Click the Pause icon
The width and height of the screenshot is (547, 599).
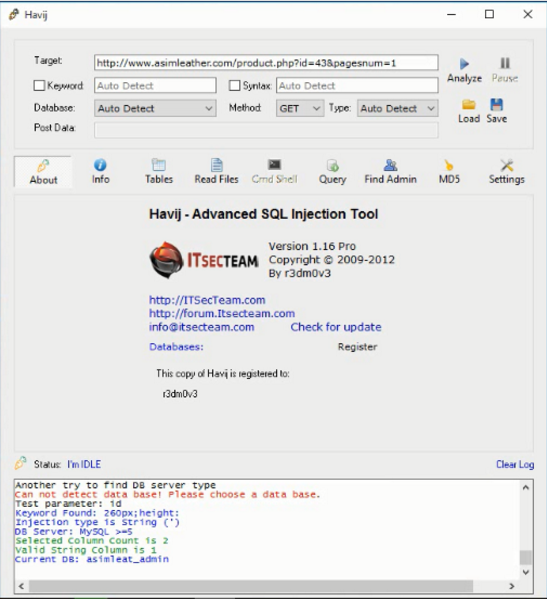tap(505, 63)
